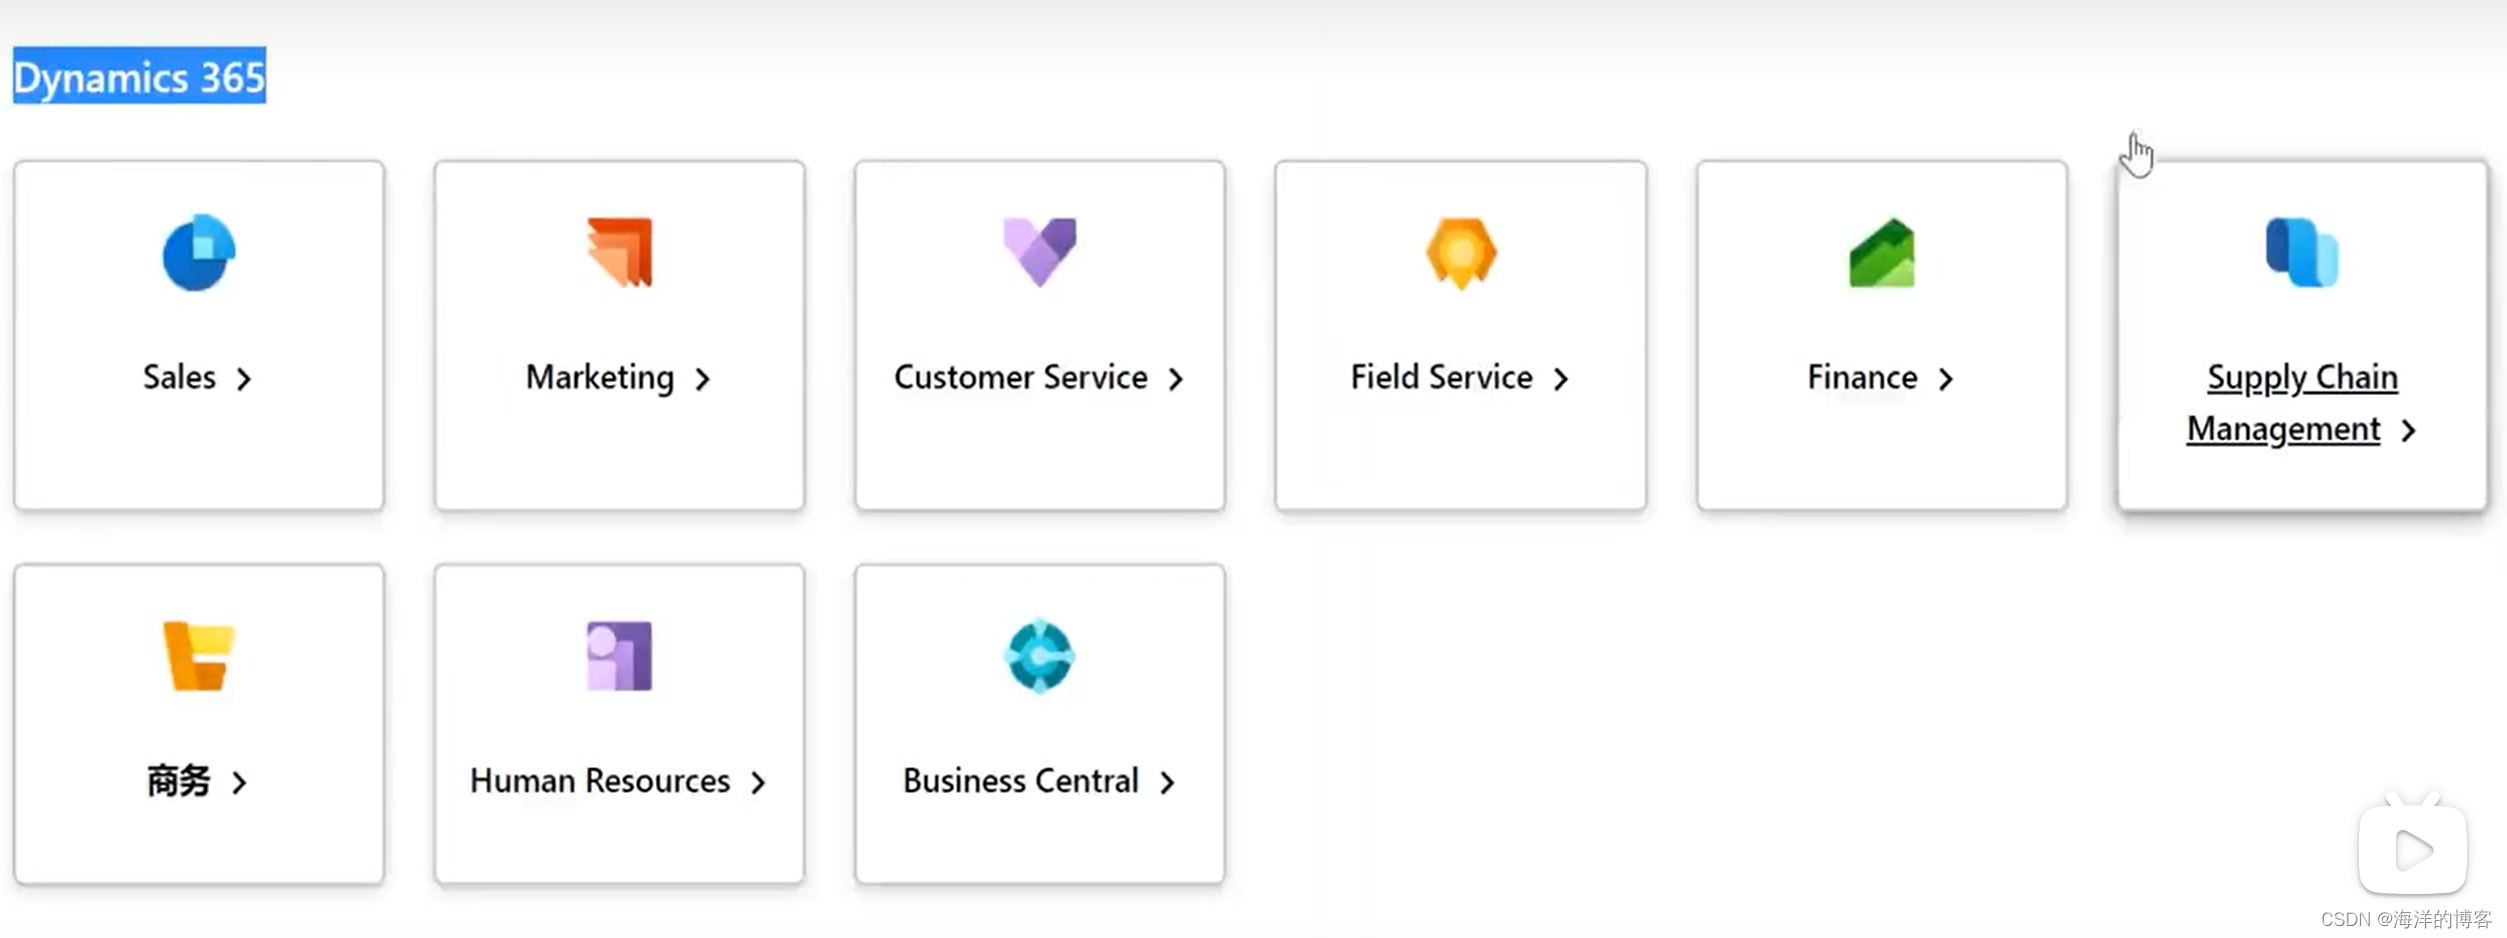Open the Field Service app icon
Viewport: 2507px width, 938px height.
1460,253
